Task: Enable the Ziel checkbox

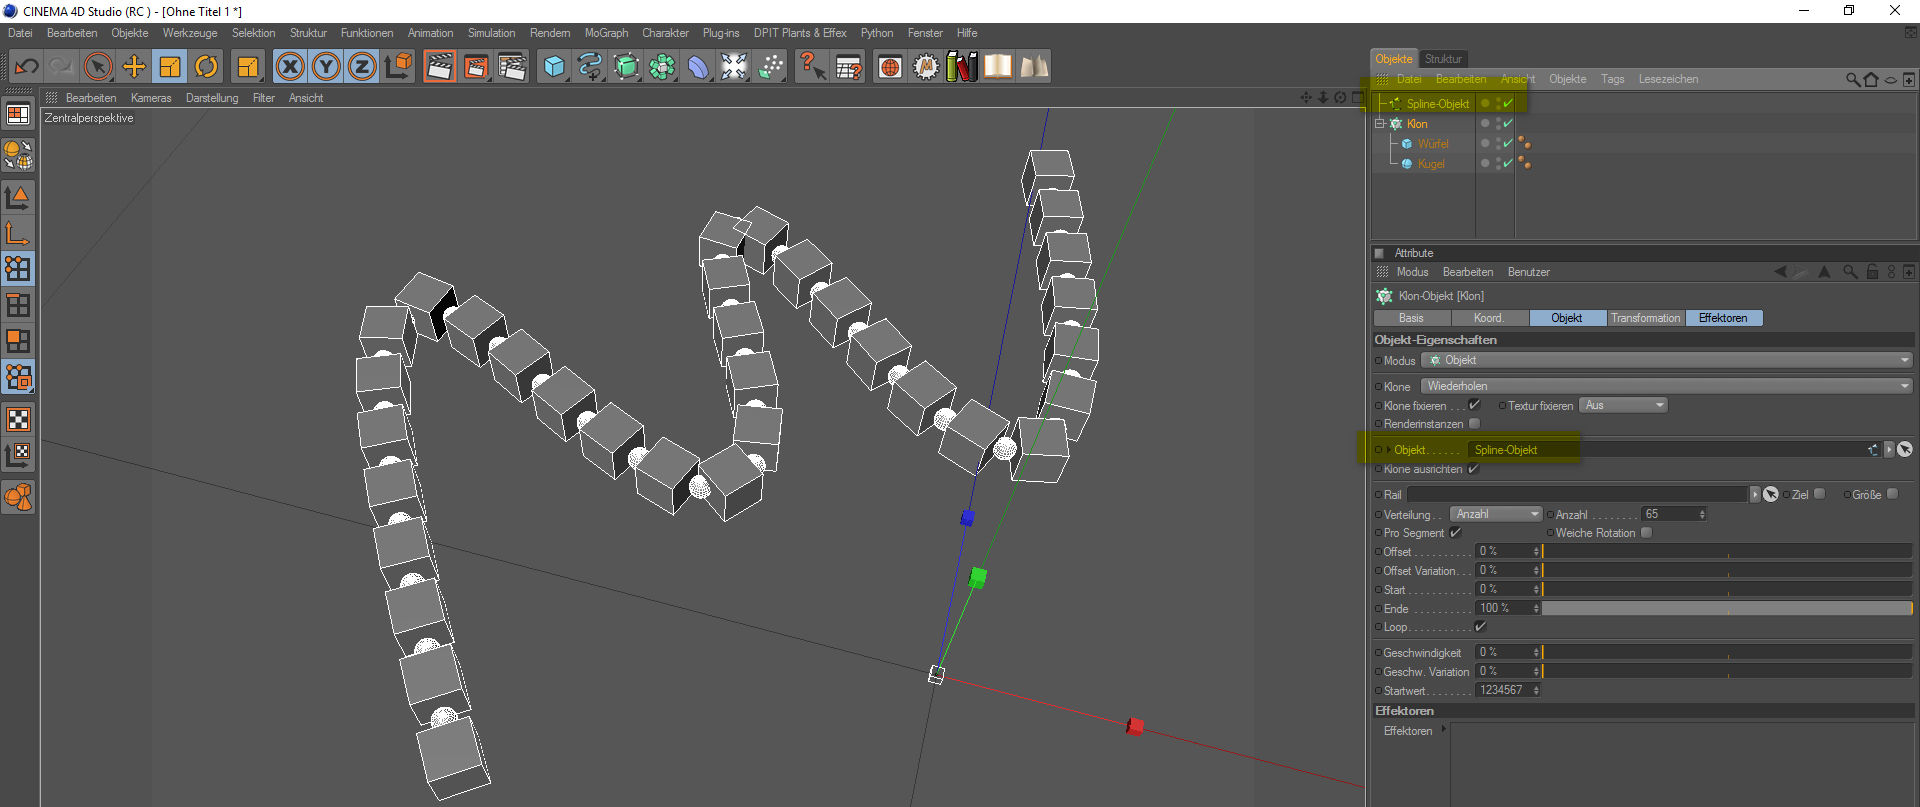Action: tap(1820, 494)
